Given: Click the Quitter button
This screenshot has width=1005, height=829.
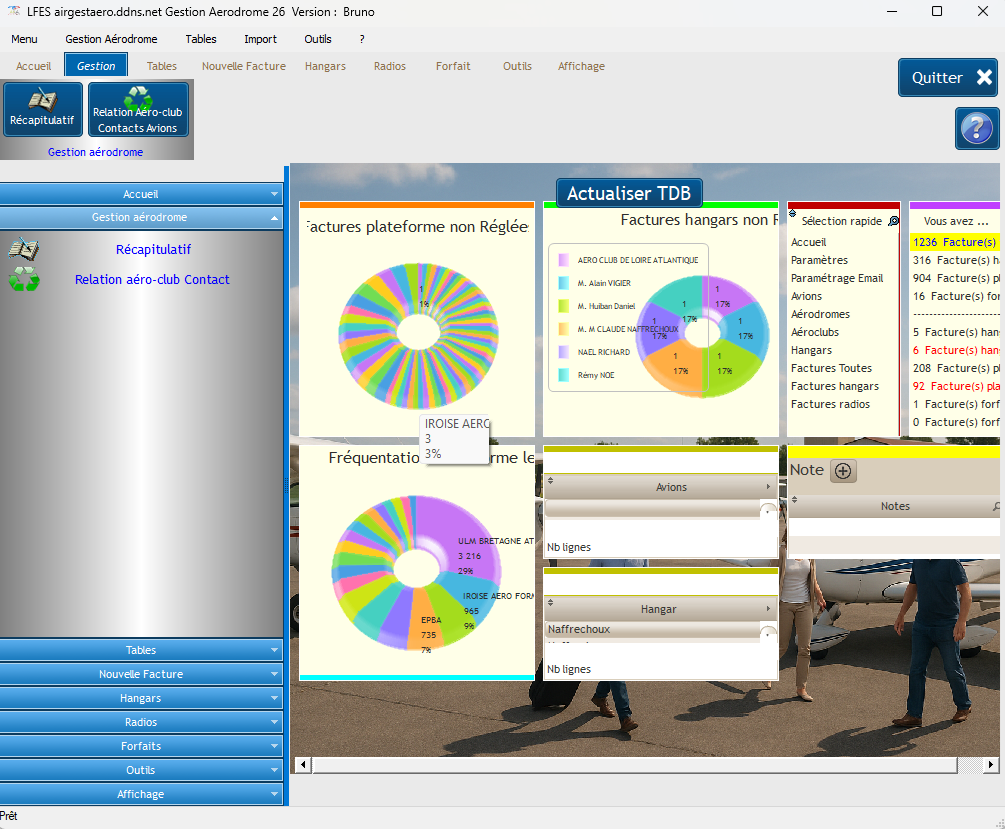Looking at the screenshot, I should click(948, 77).
